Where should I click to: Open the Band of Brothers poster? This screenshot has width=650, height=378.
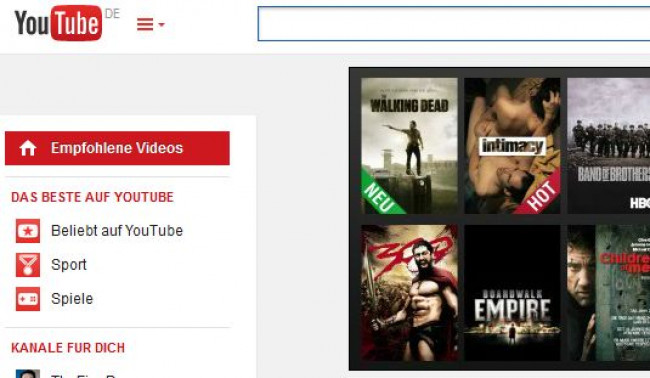coord(608,146)
